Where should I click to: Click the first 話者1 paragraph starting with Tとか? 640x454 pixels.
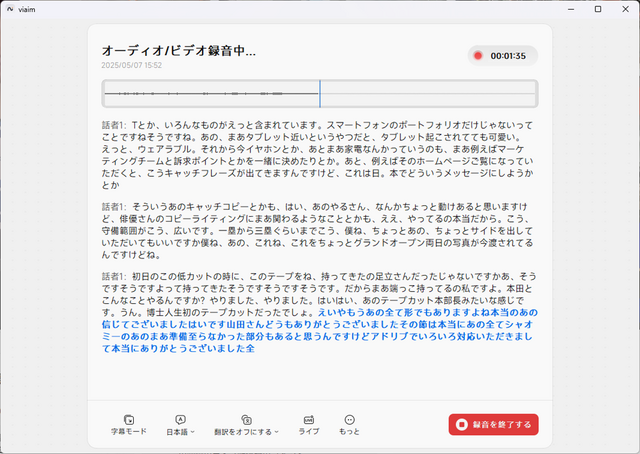tap(318, 155)
